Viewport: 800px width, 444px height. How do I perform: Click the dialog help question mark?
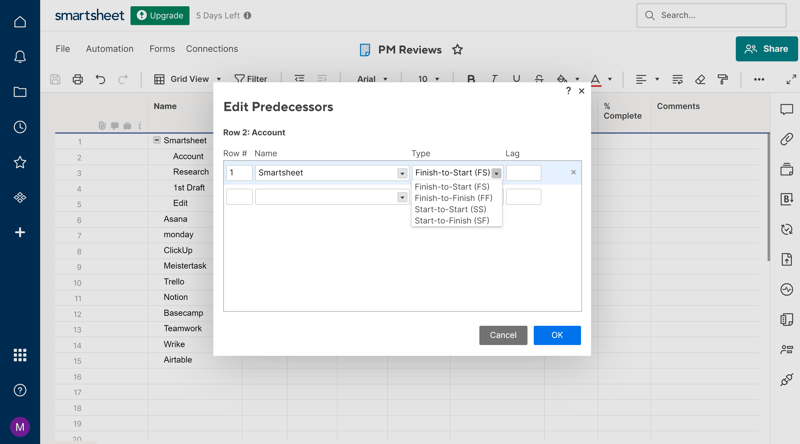pyautogui.click(x=568, y=91)
